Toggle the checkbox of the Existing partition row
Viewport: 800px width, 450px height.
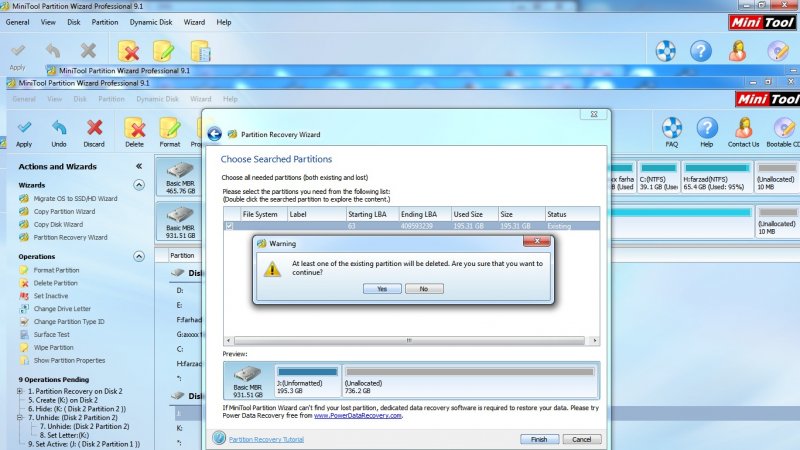tap(229, 226)
